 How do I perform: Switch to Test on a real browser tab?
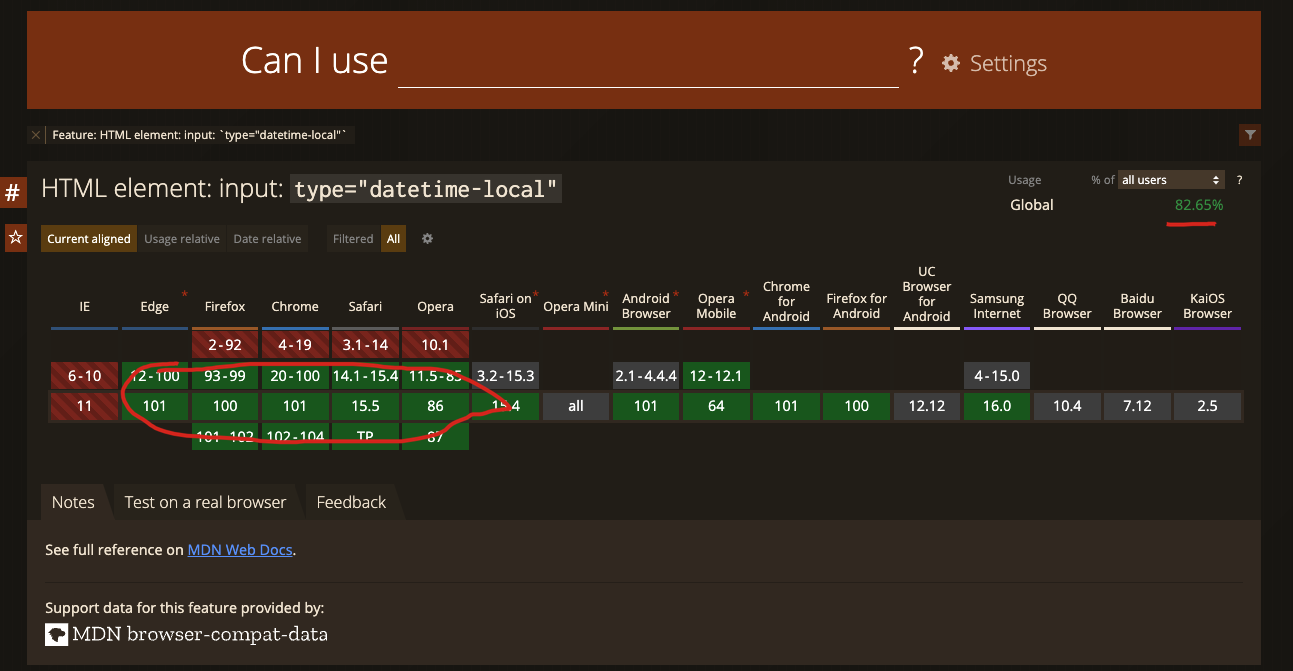205,502
